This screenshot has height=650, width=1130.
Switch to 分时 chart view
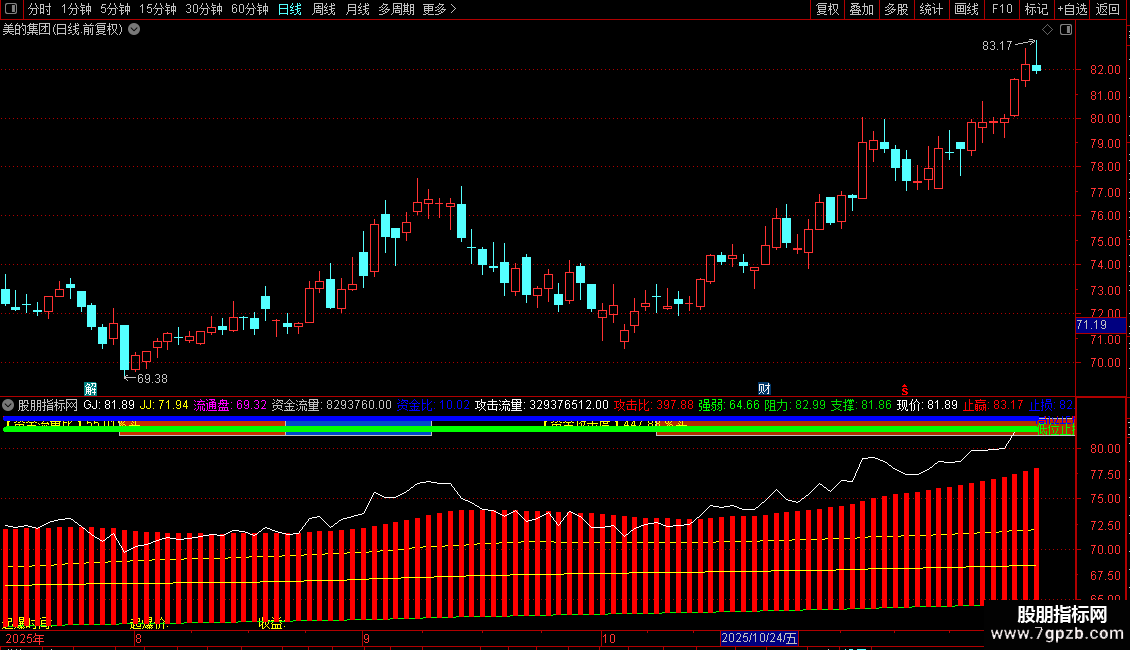[40, 9]
